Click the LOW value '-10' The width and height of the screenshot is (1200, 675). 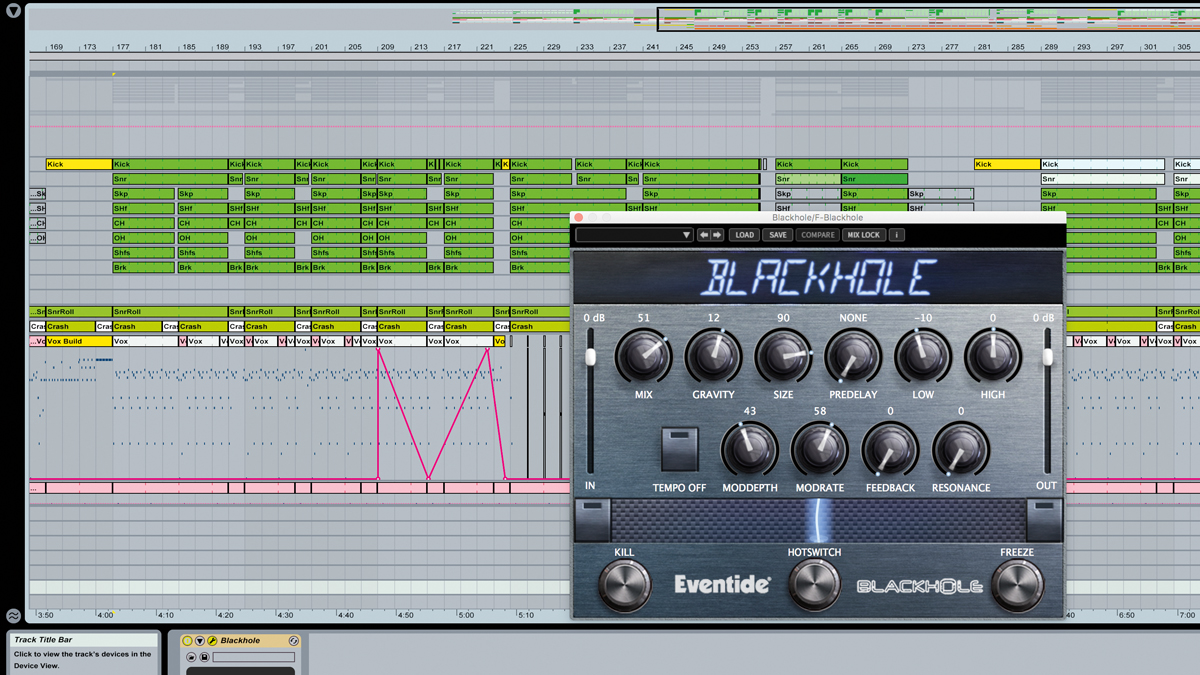pos(923,318)
